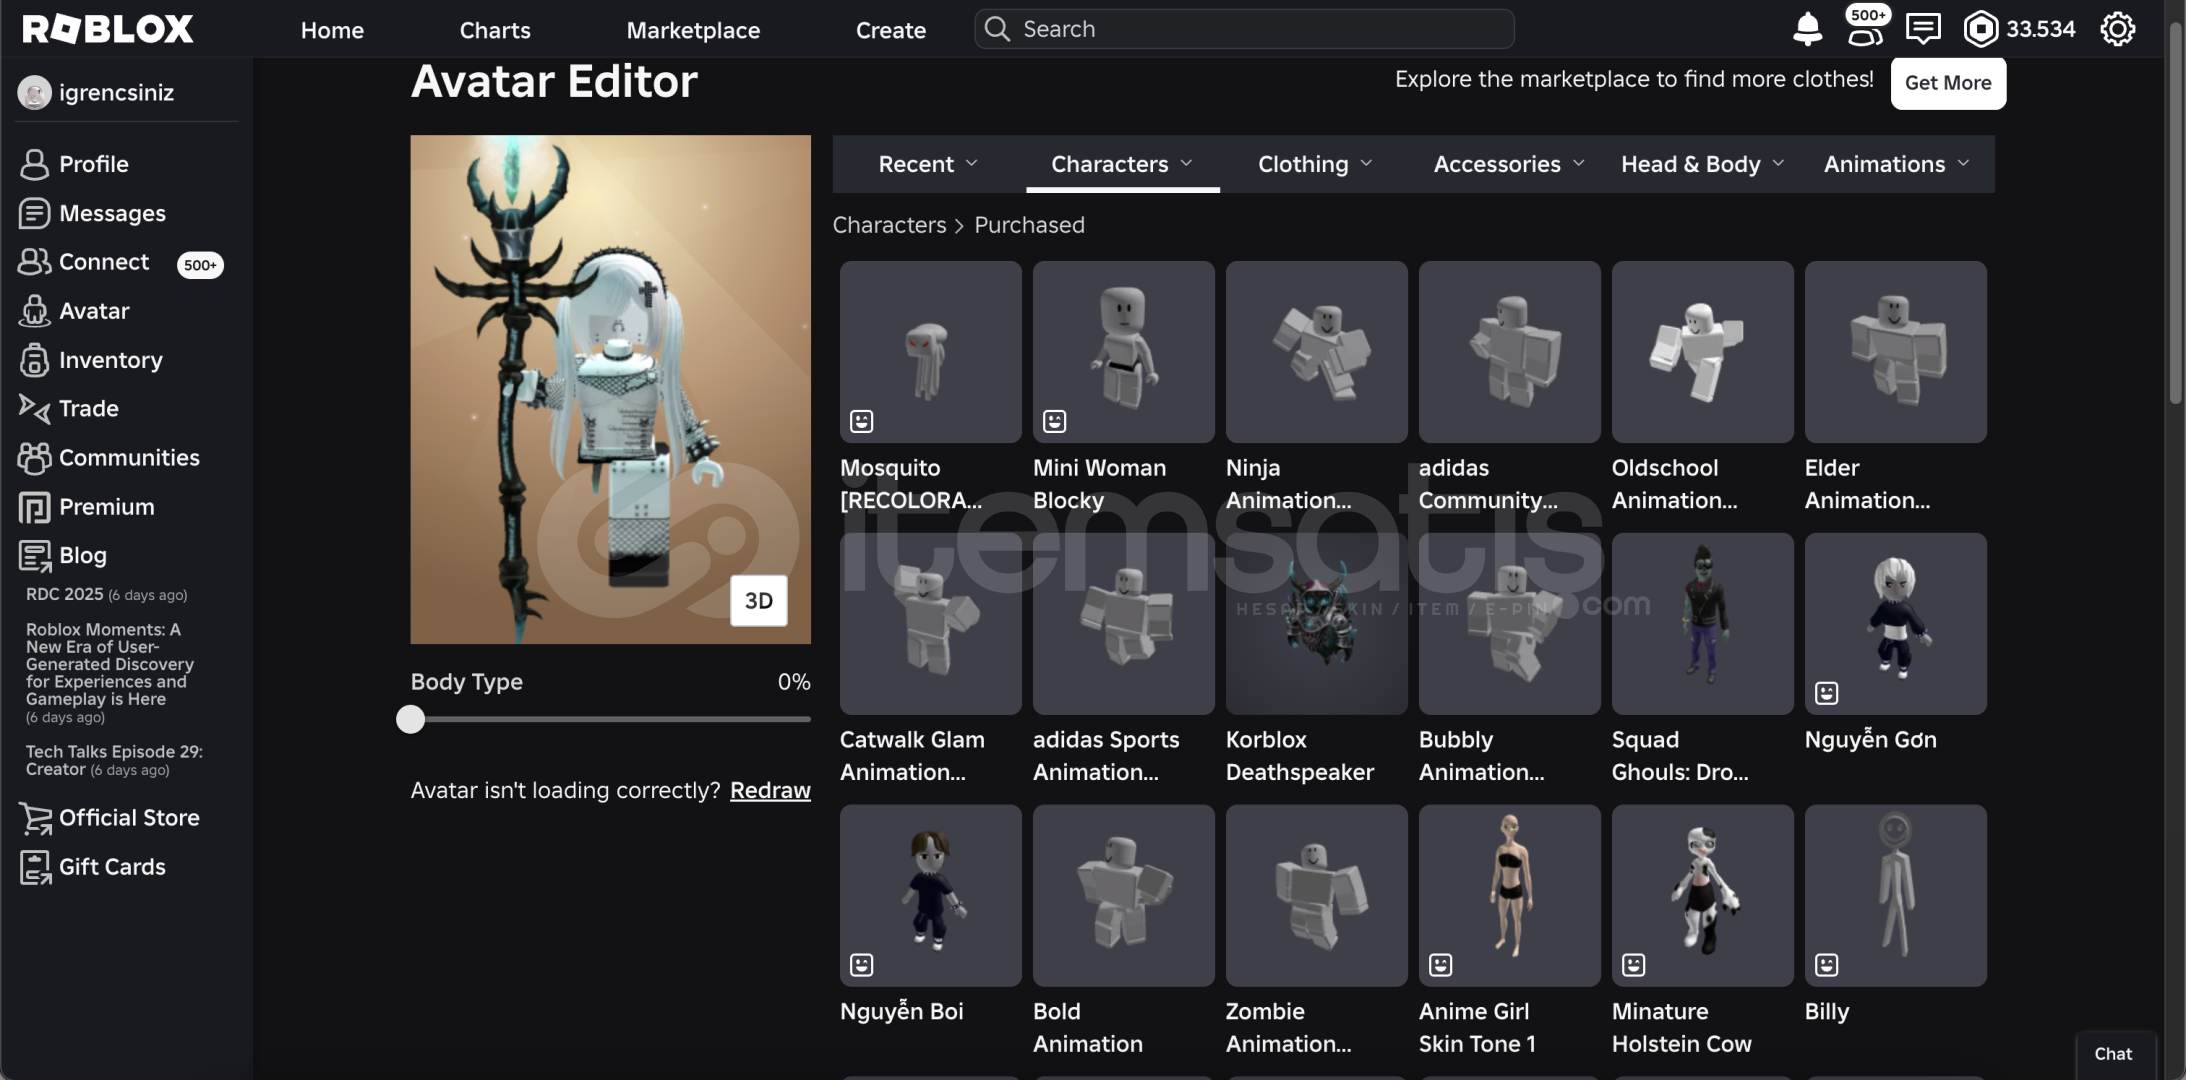Open the friends icon with 500+ badge
Image resolution: width=2186 pixels, height=1080 pixels.
click(x=1866, y=27)
